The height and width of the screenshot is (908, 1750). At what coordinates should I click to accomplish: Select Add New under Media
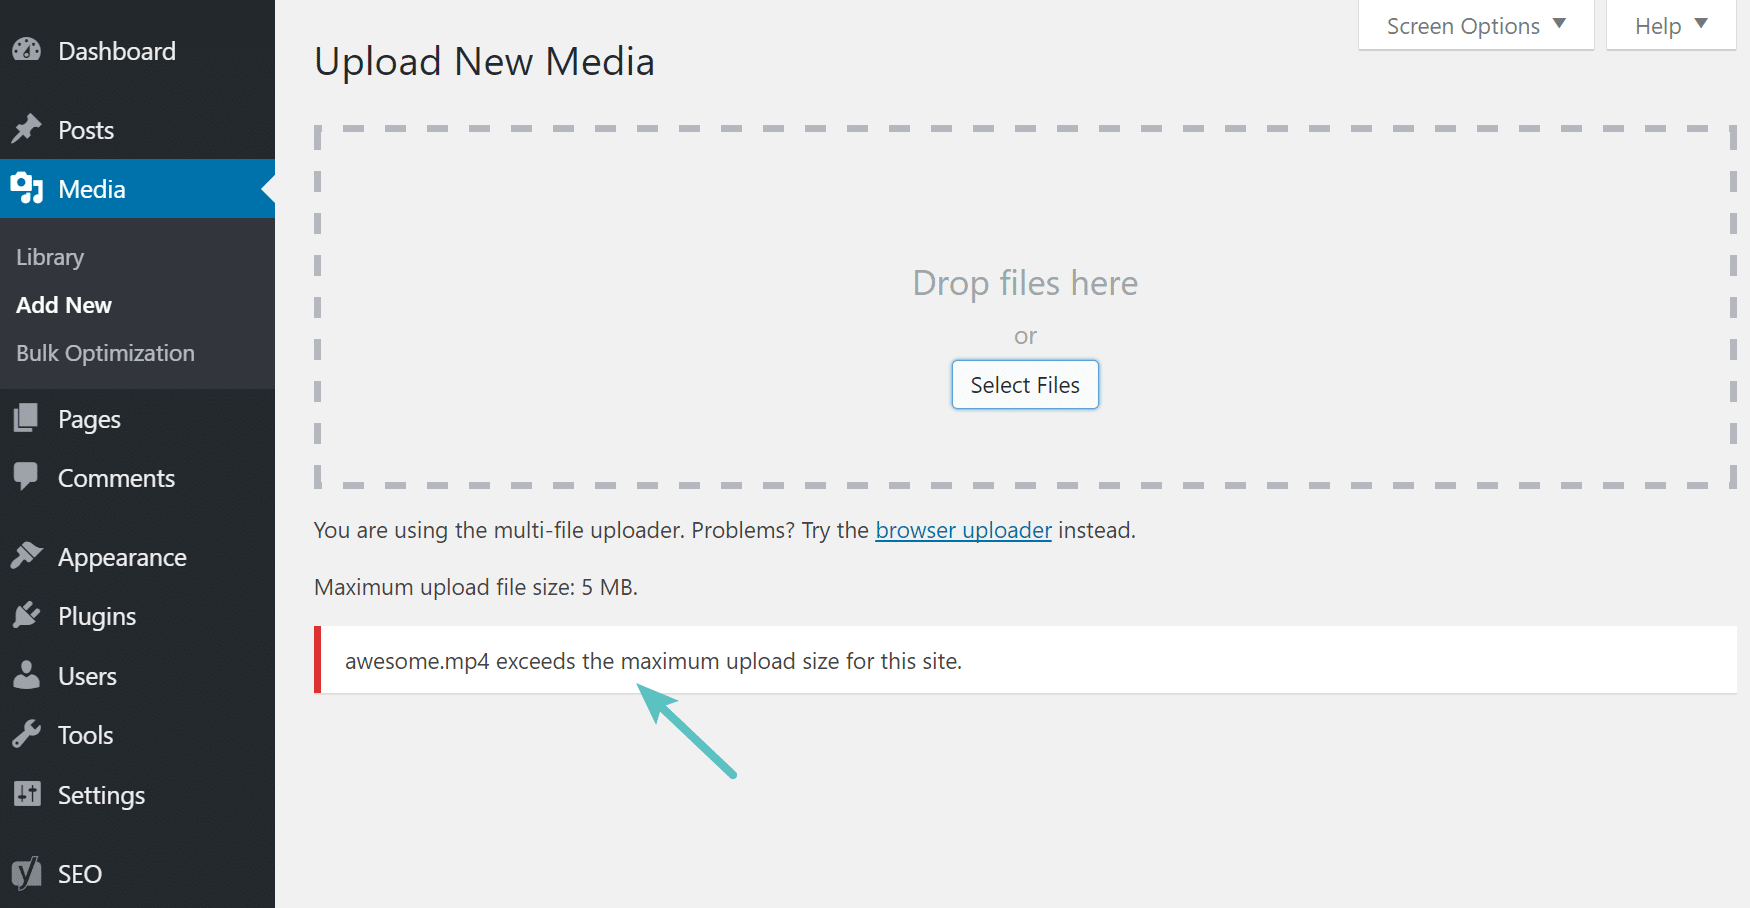tap(63, 305)
